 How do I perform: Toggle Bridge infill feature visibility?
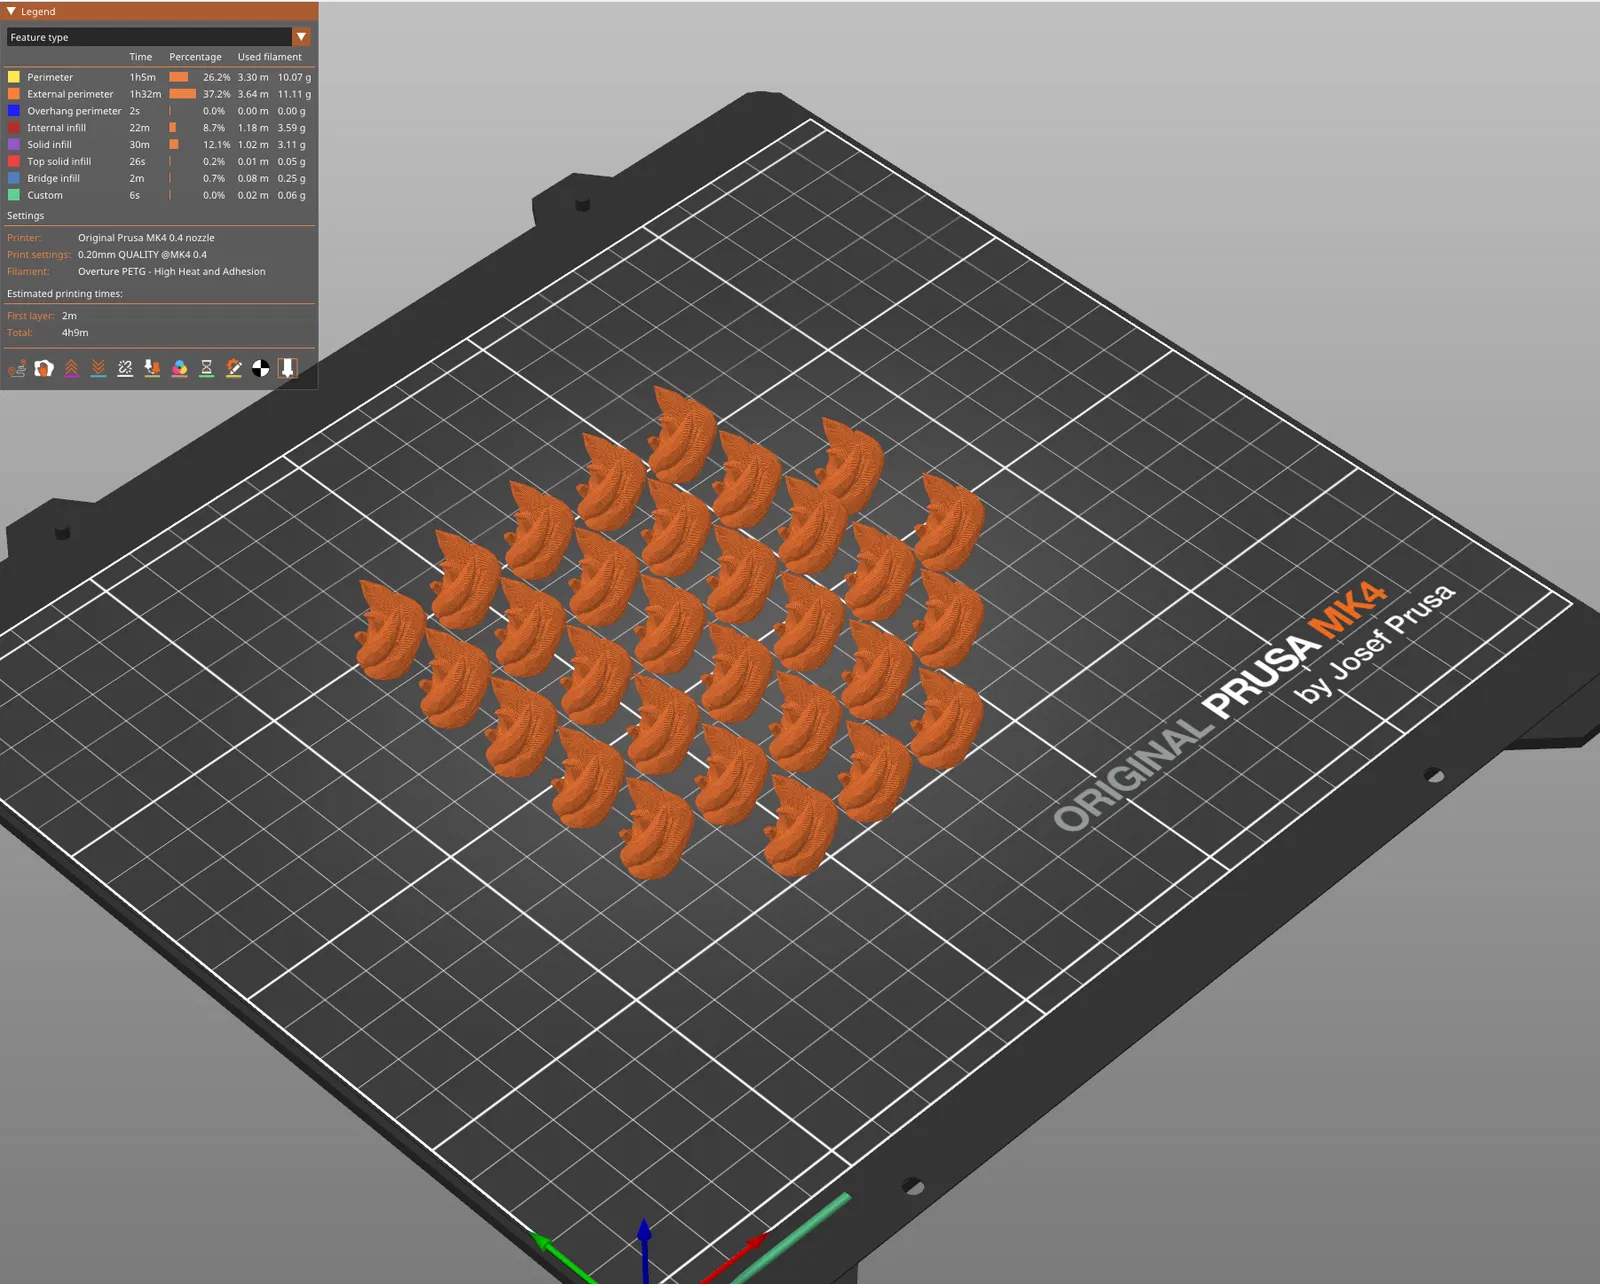click(x=159, y=179)
